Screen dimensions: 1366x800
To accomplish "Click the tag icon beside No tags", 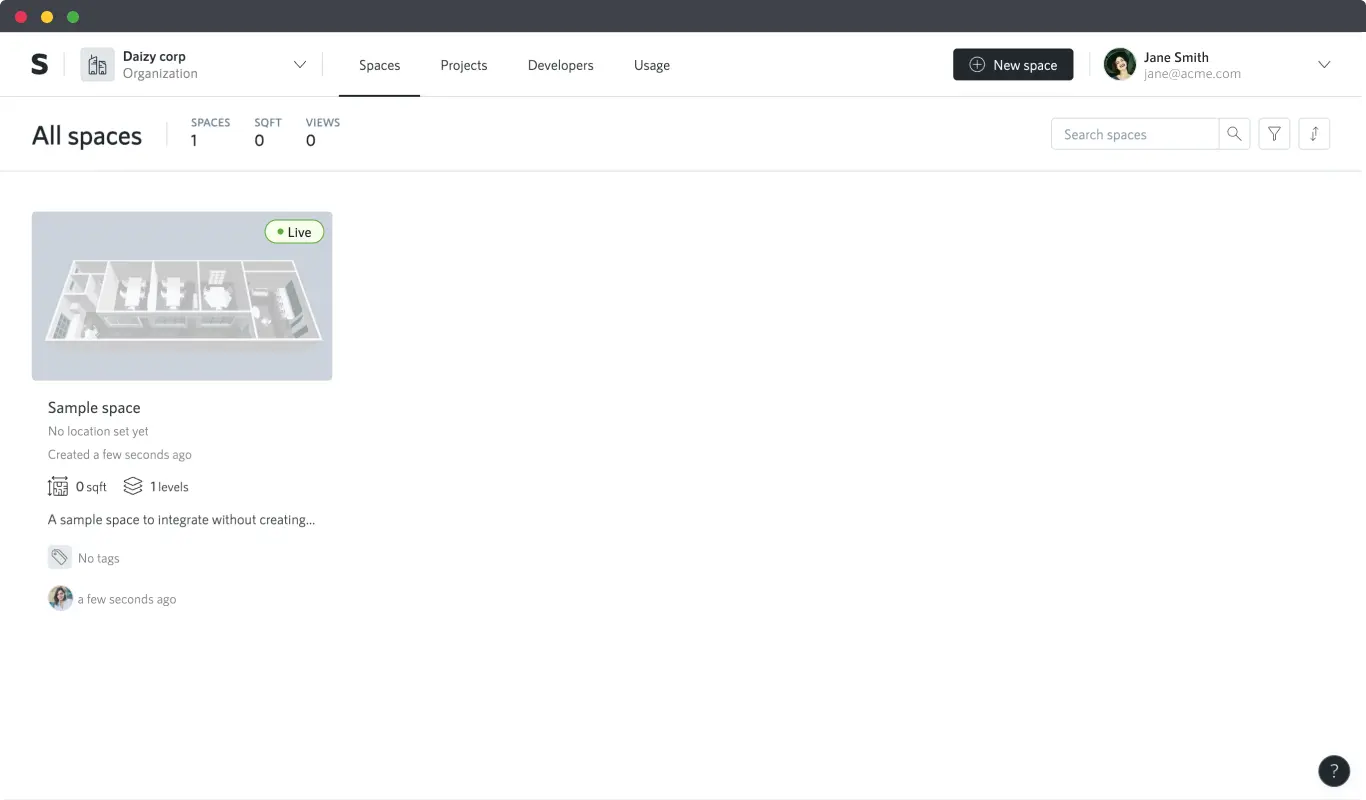I will click(60, 557).
